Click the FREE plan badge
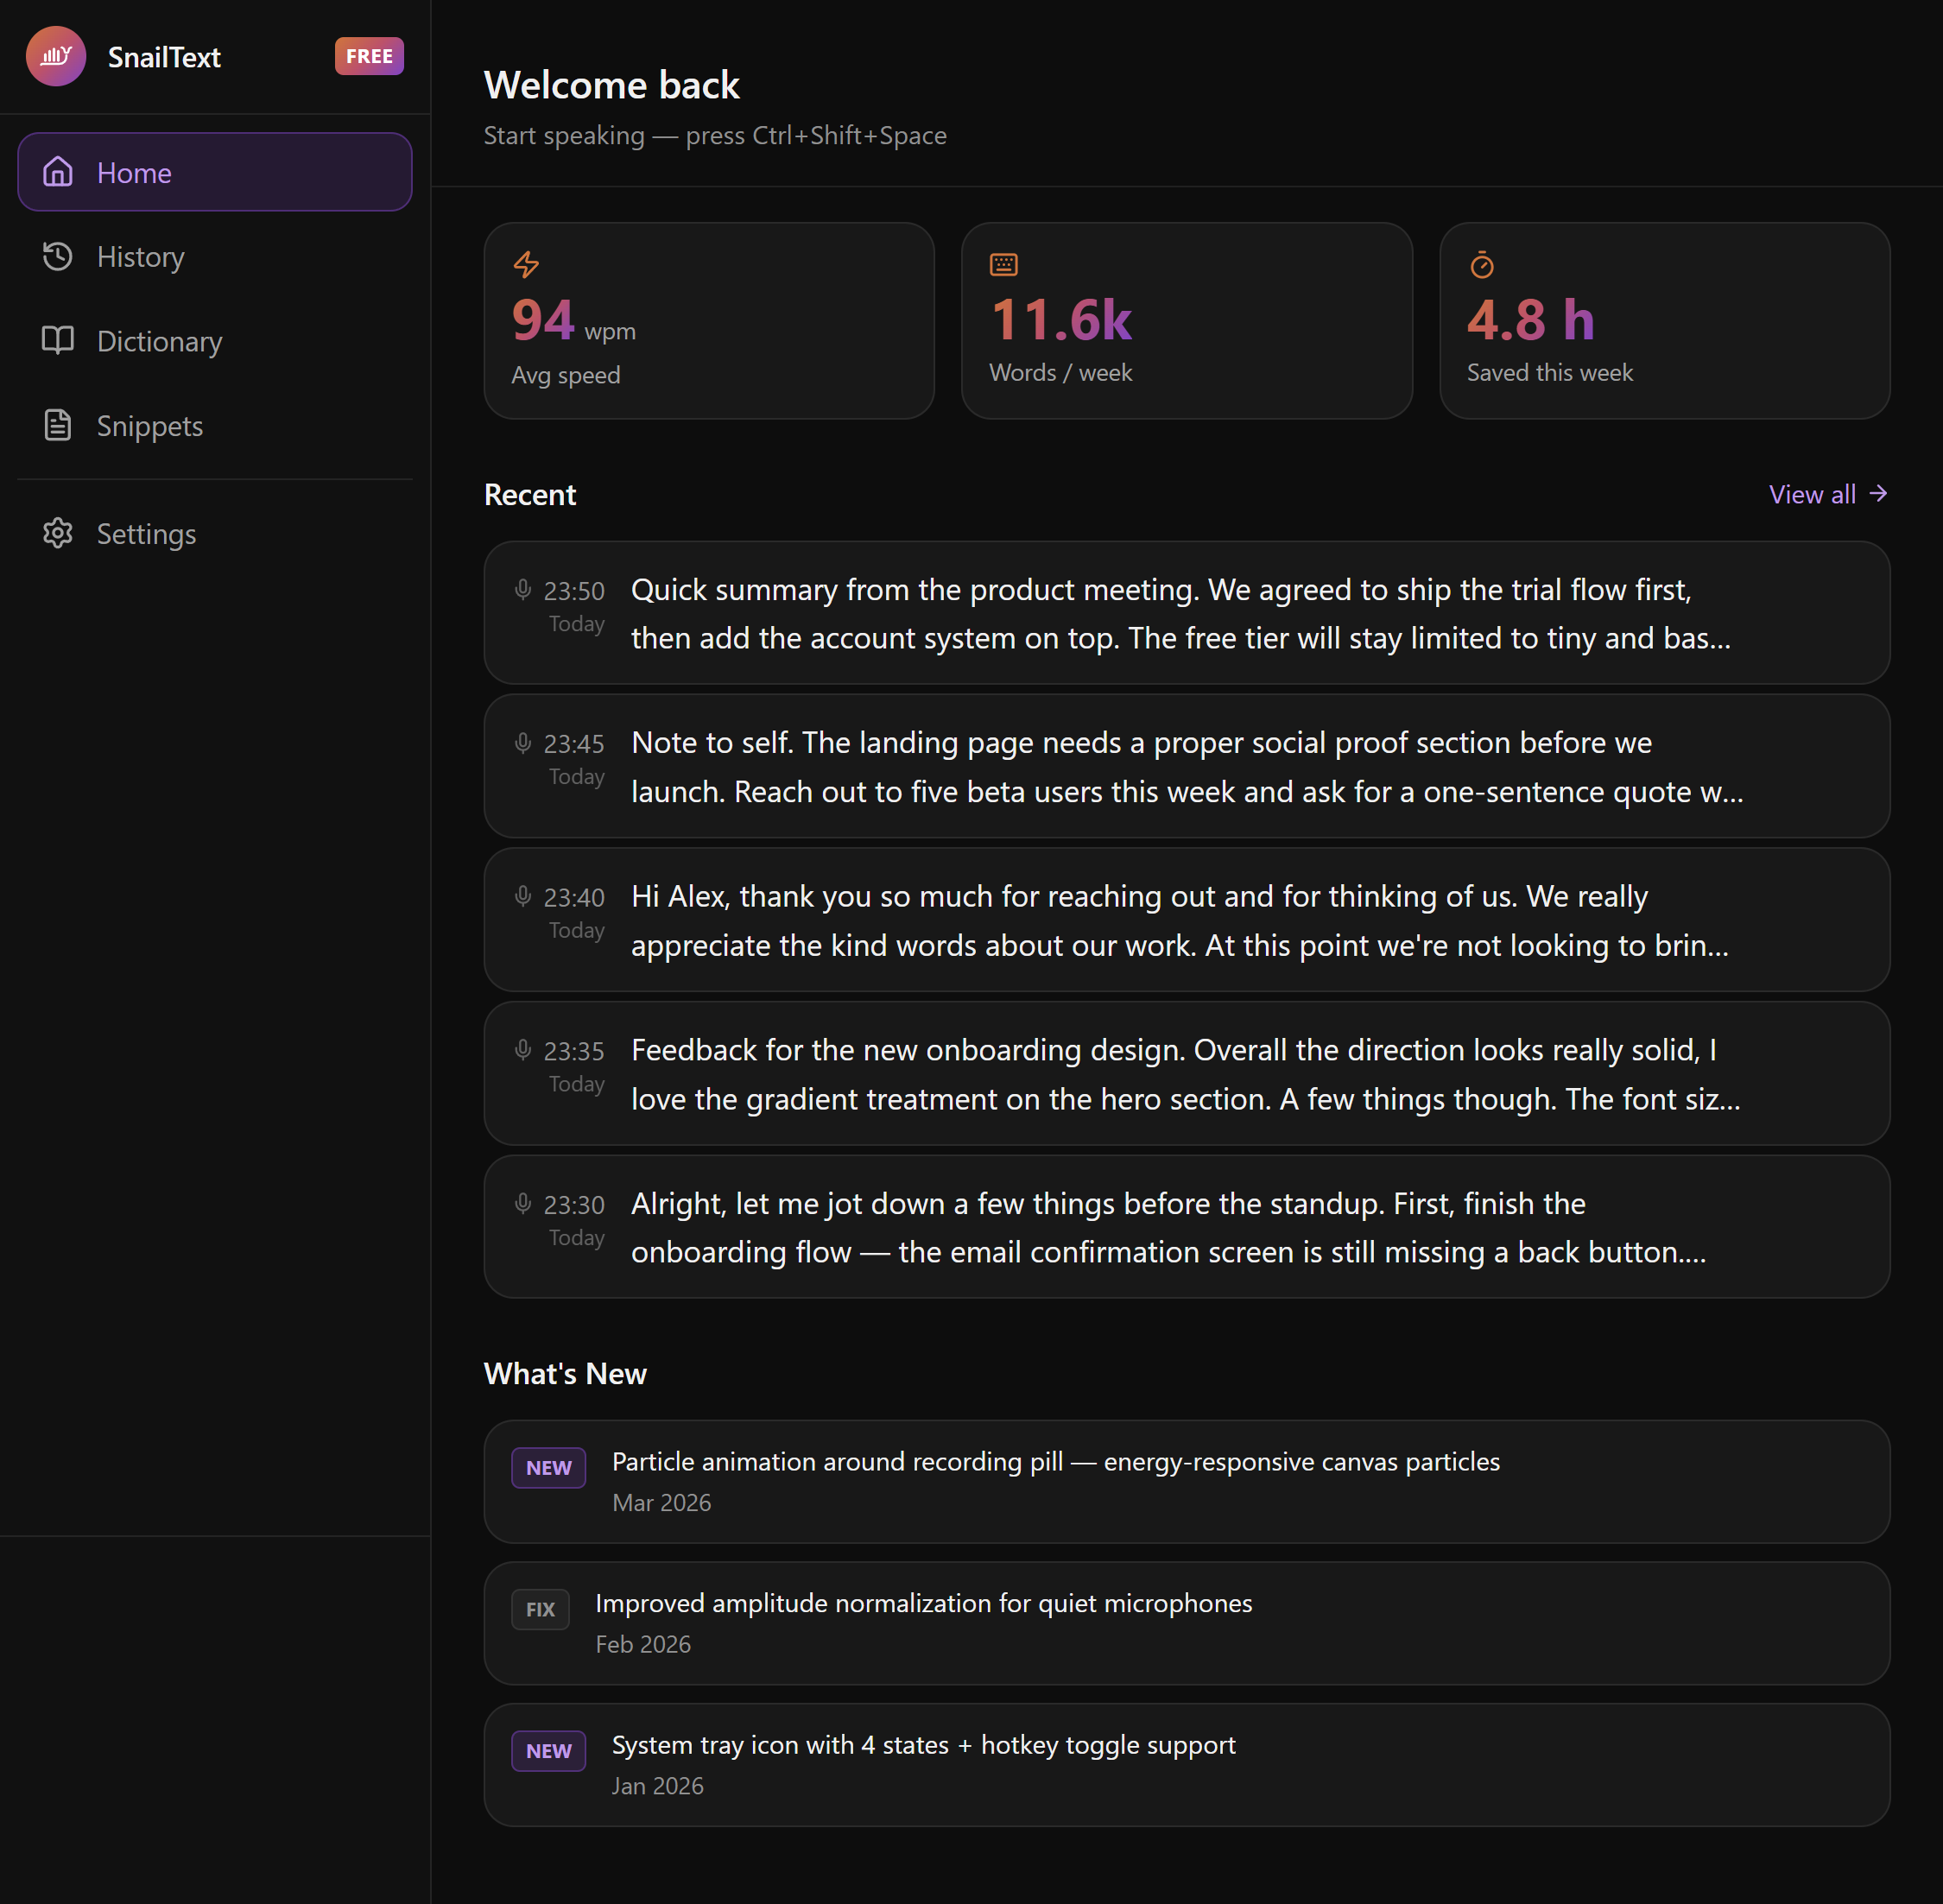The image size is (1943, 1904). pyautogui.click(x=368, y=56)
